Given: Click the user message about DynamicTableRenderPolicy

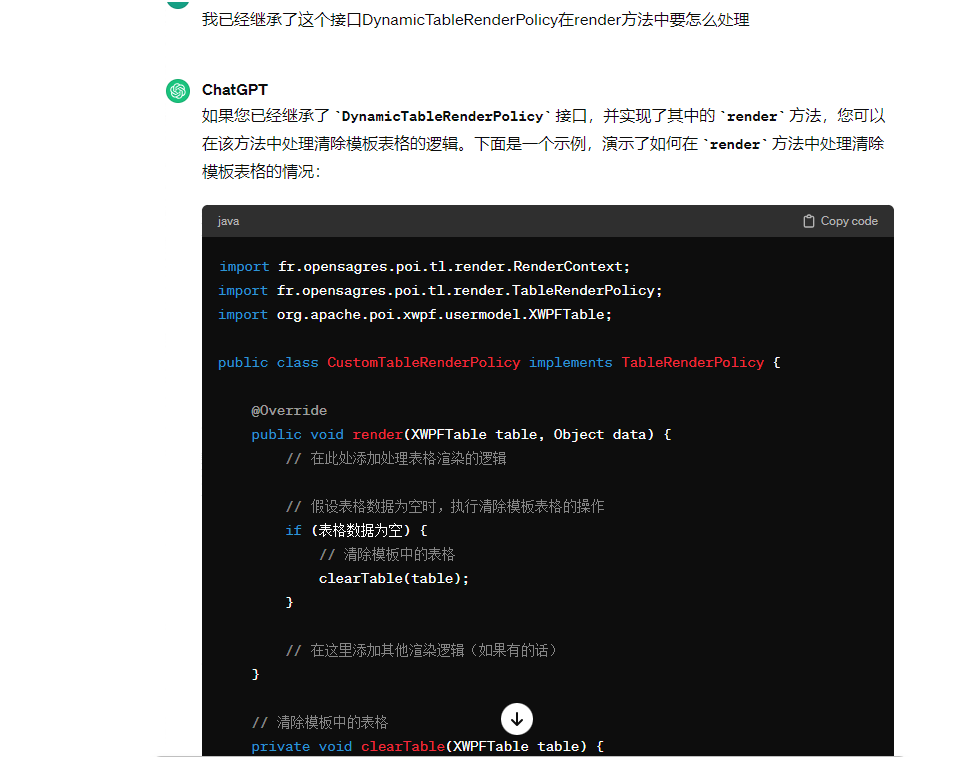Looking at the screenshot, I should pyautogui.click(x=475, y=20).
